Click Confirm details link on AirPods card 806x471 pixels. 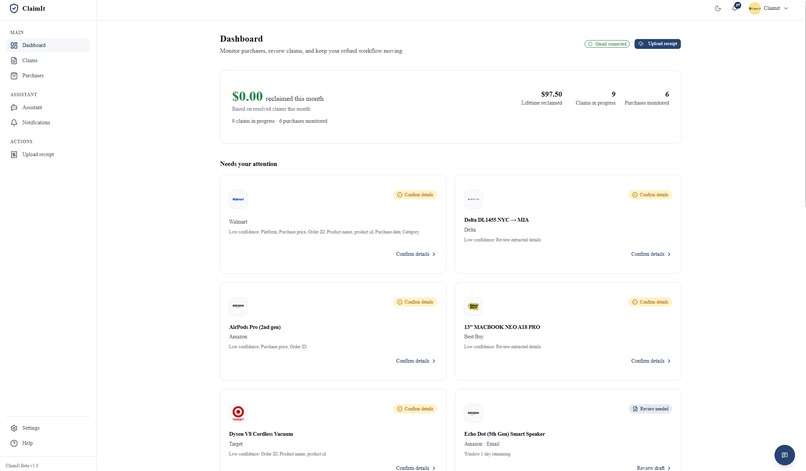click(415, 361)
